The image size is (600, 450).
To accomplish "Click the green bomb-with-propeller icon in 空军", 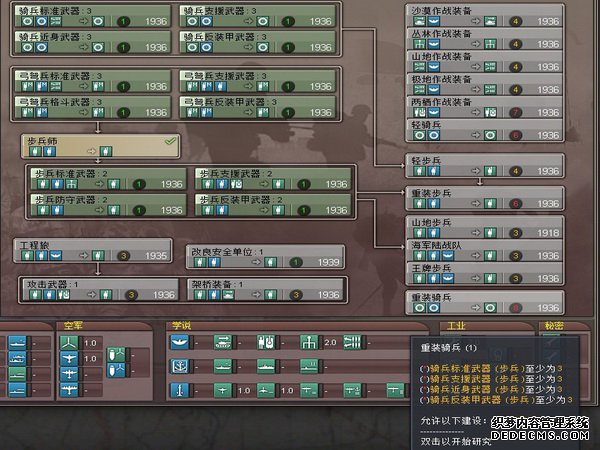I will pos(116,355).
